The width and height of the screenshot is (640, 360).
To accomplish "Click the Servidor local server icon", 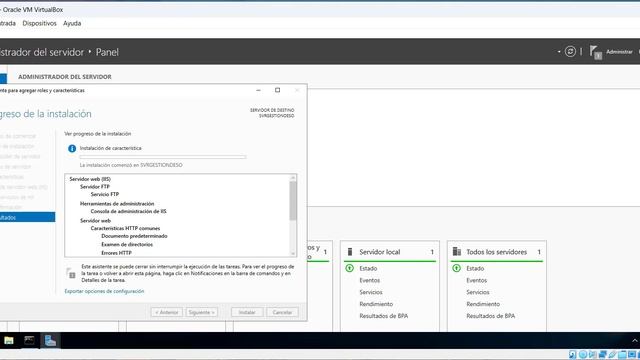I will tap(350, 252).
